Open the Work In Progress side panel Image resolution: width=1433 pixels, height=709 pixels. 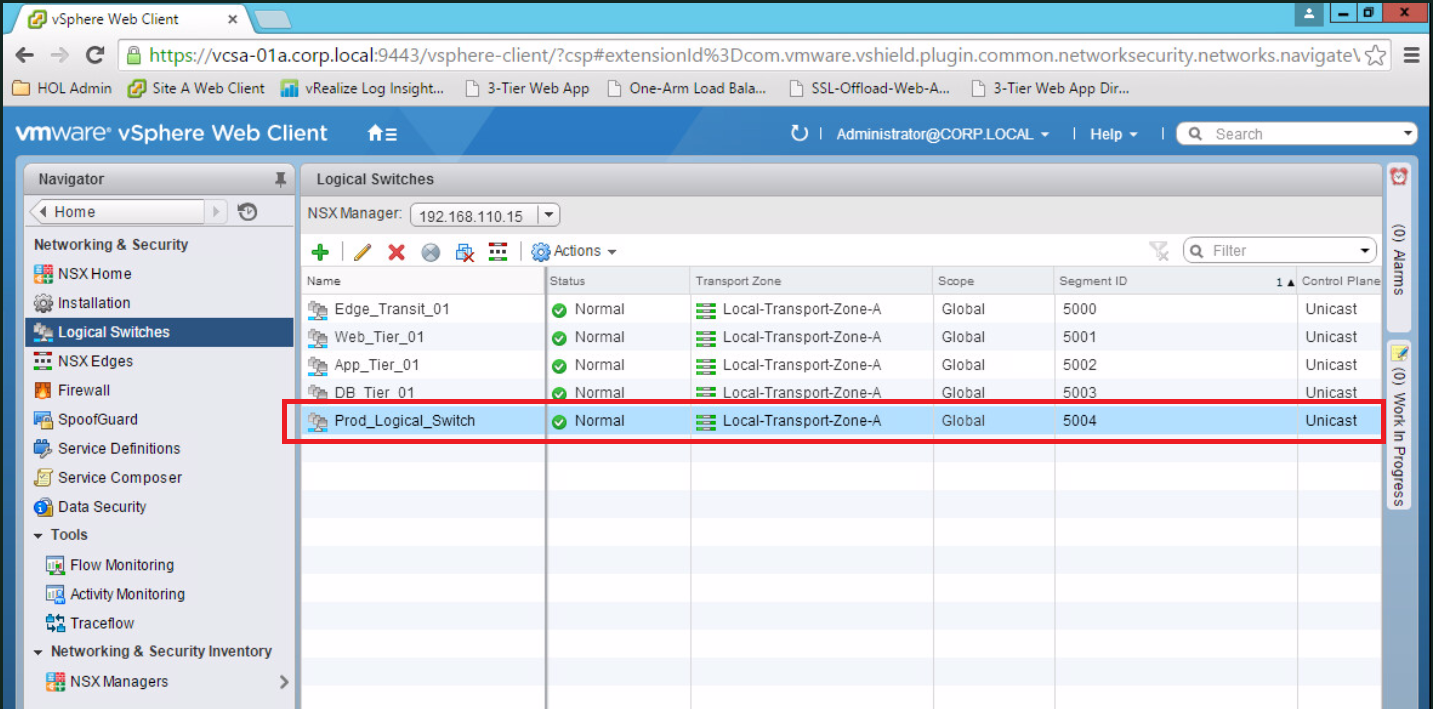[x=1399, y=424]
